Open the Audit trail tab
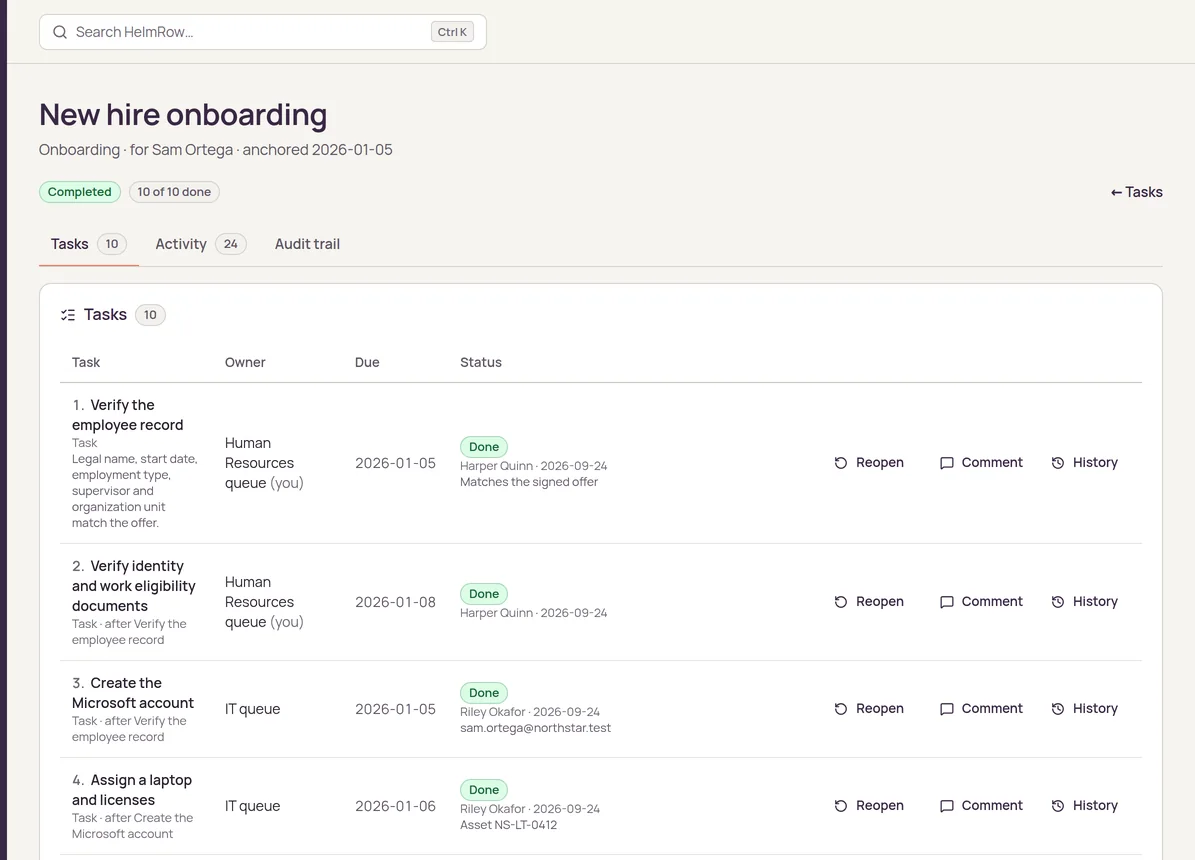The image size is (1195, 860). 307,244
